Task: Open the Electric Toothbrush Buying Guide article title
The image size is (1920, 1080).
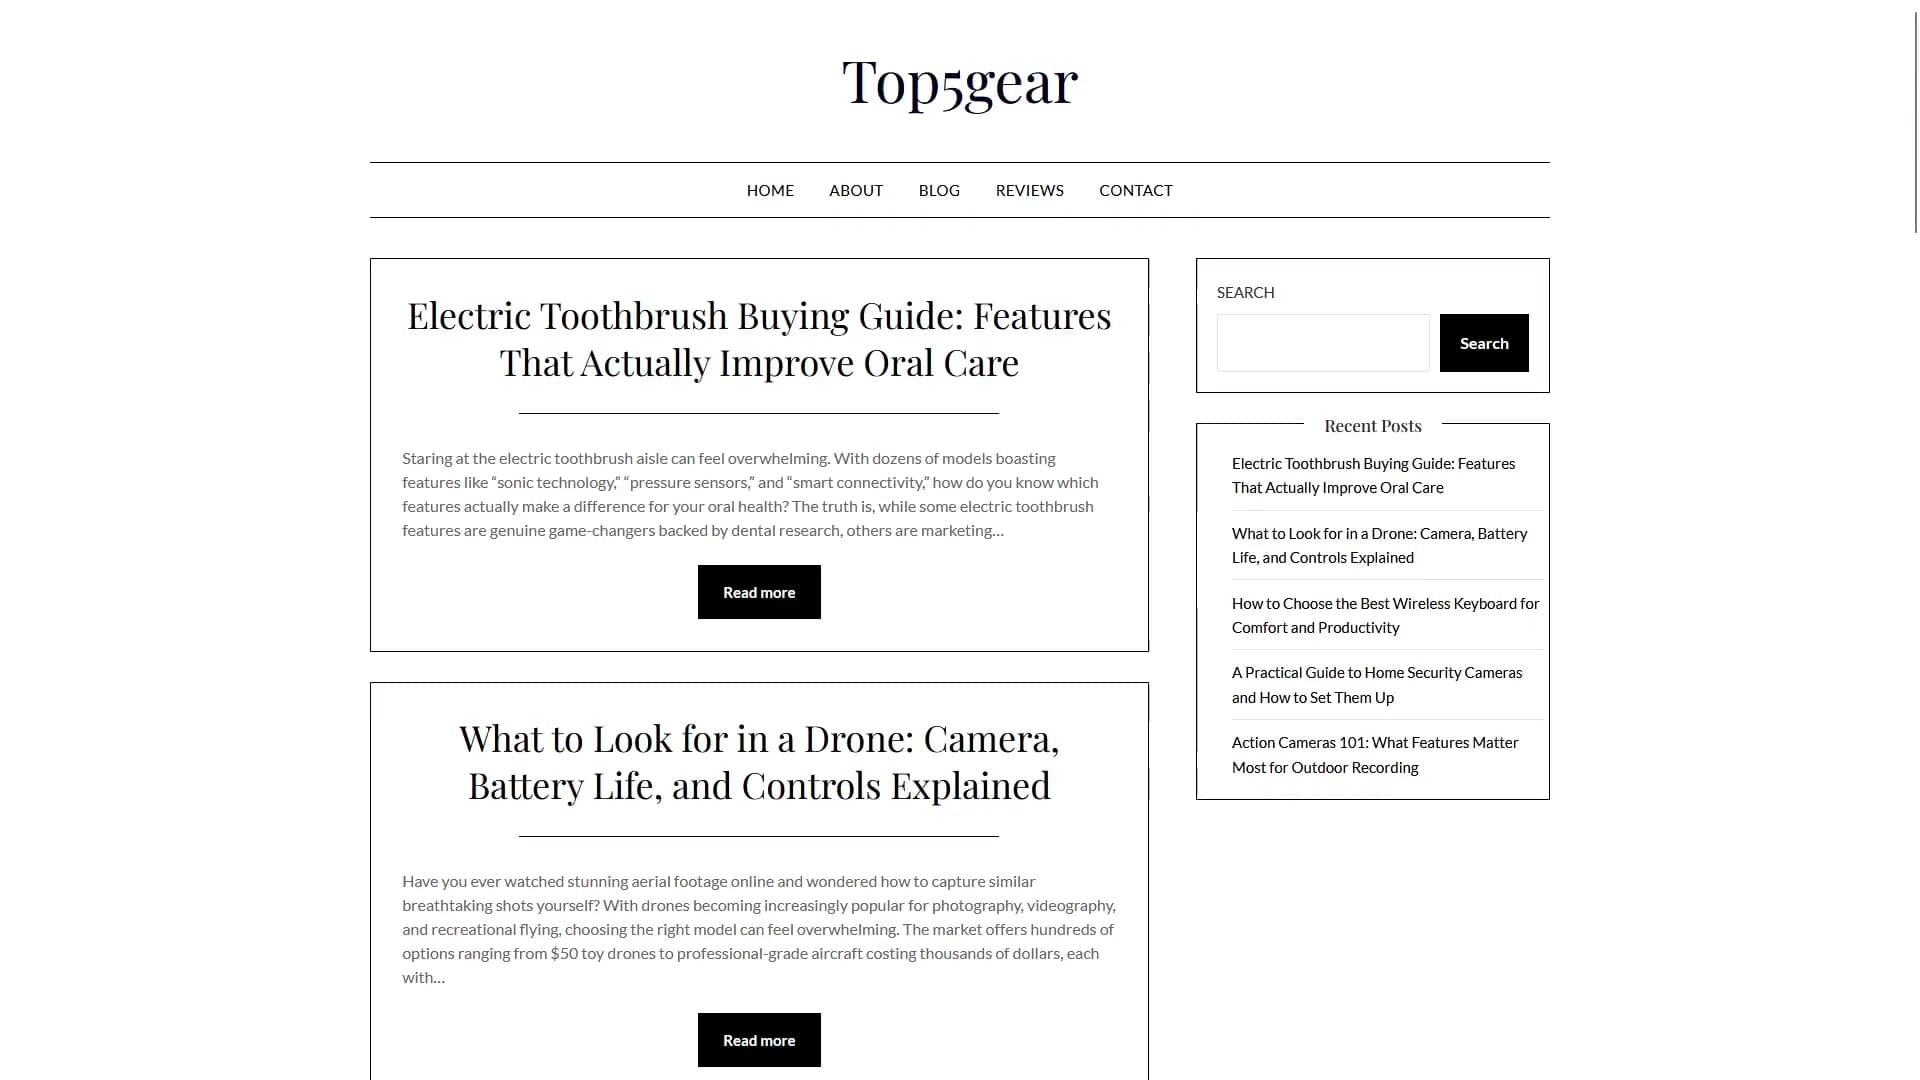Action: click(x=759, y=339)
